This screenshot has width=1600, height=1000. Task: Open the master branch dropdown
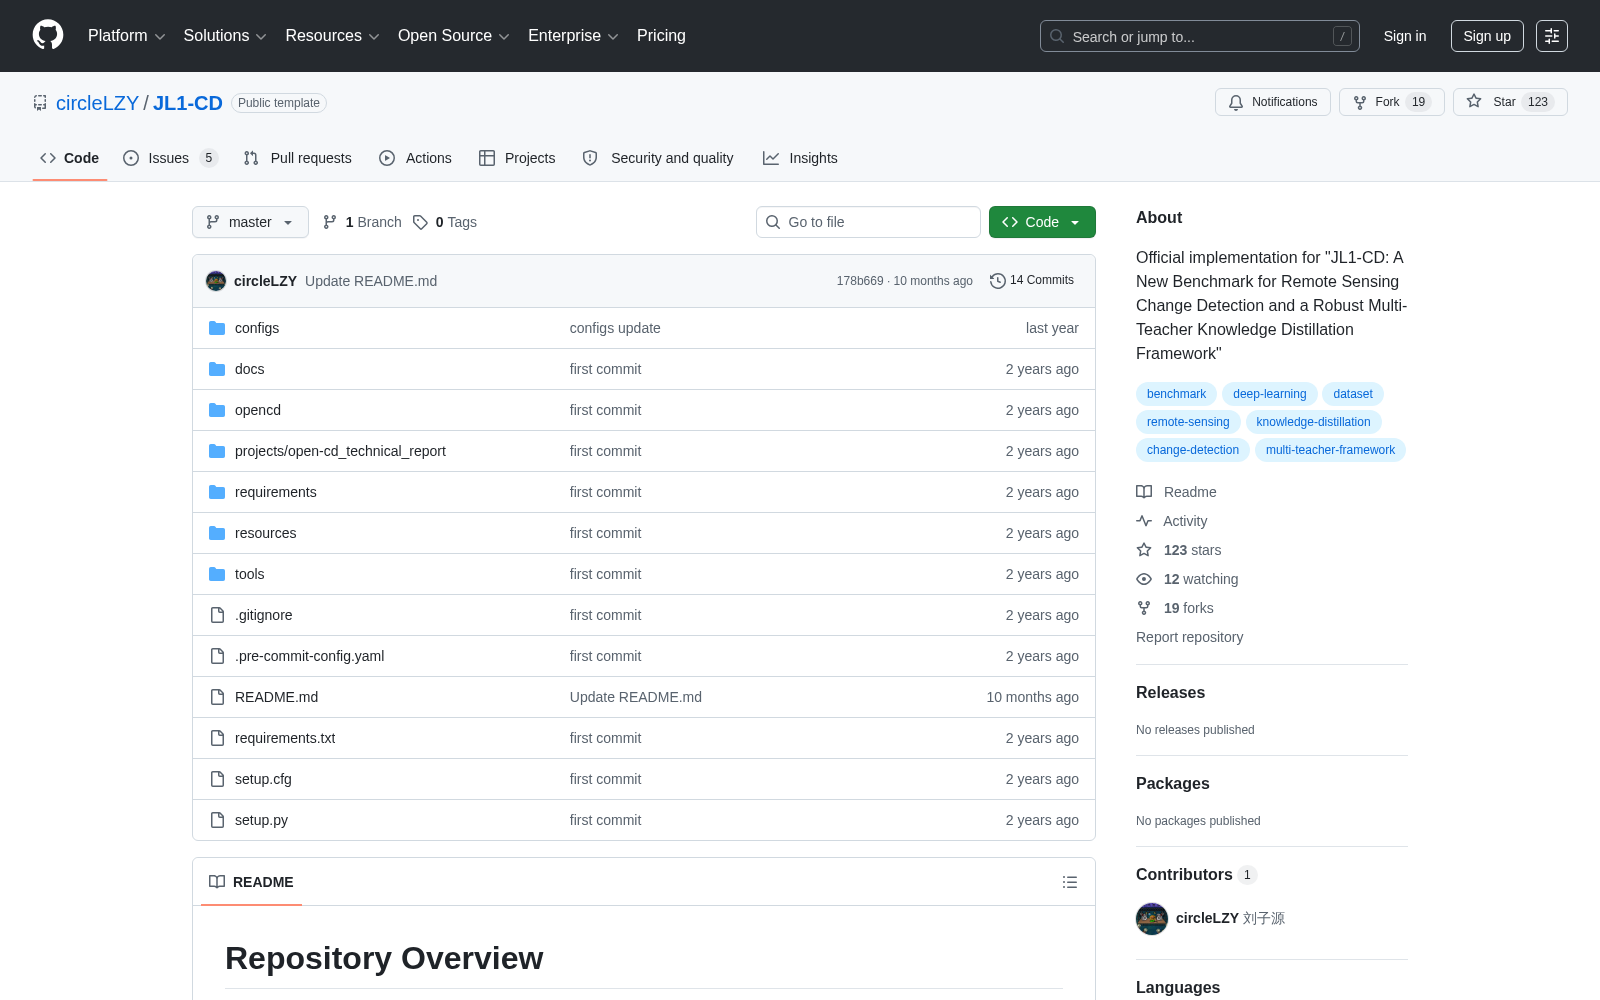[x=250, y=222]
